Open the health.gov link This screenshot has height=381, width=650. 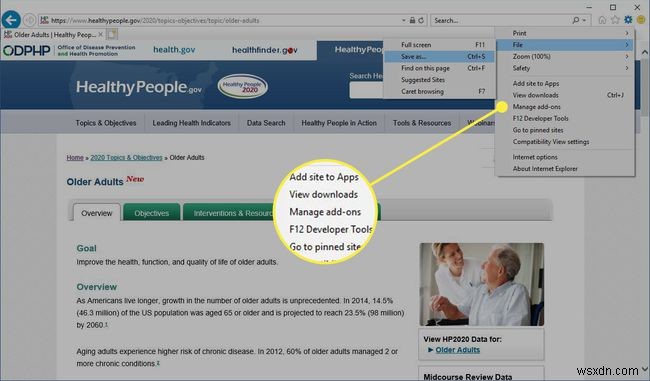[x=174, y=50]
